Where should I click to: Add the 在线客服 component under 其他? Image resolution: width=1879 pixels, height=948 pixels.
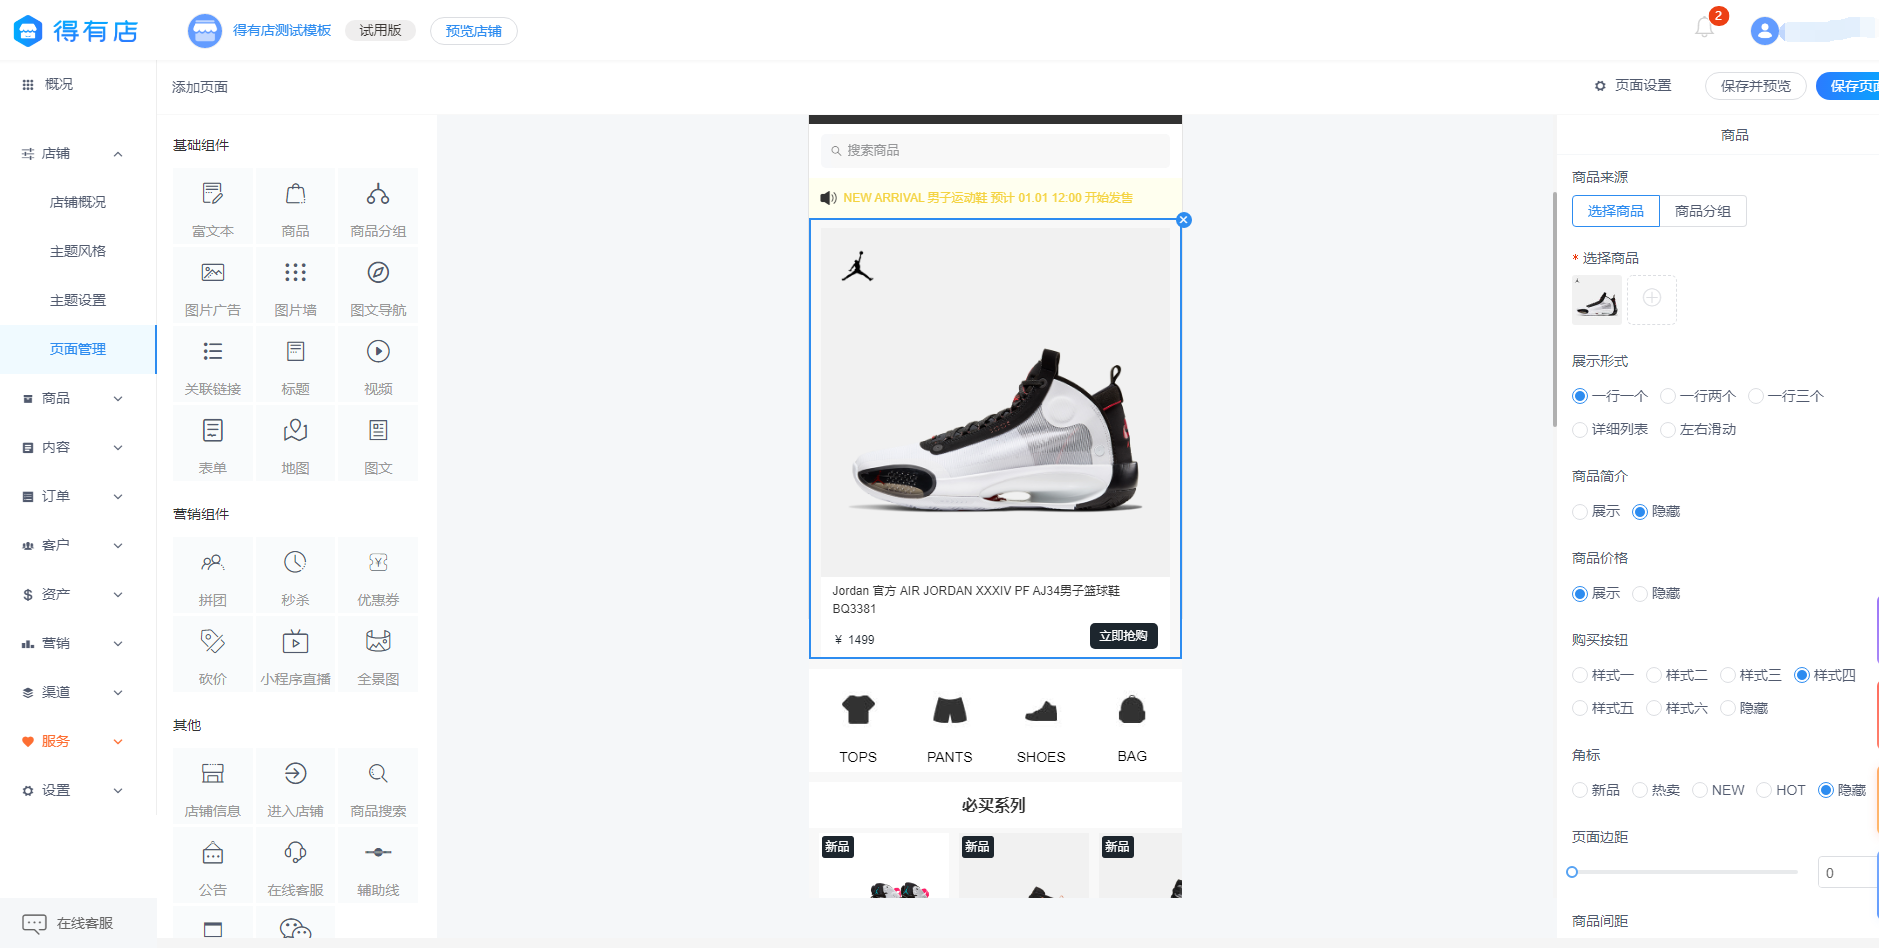point(295,866)
